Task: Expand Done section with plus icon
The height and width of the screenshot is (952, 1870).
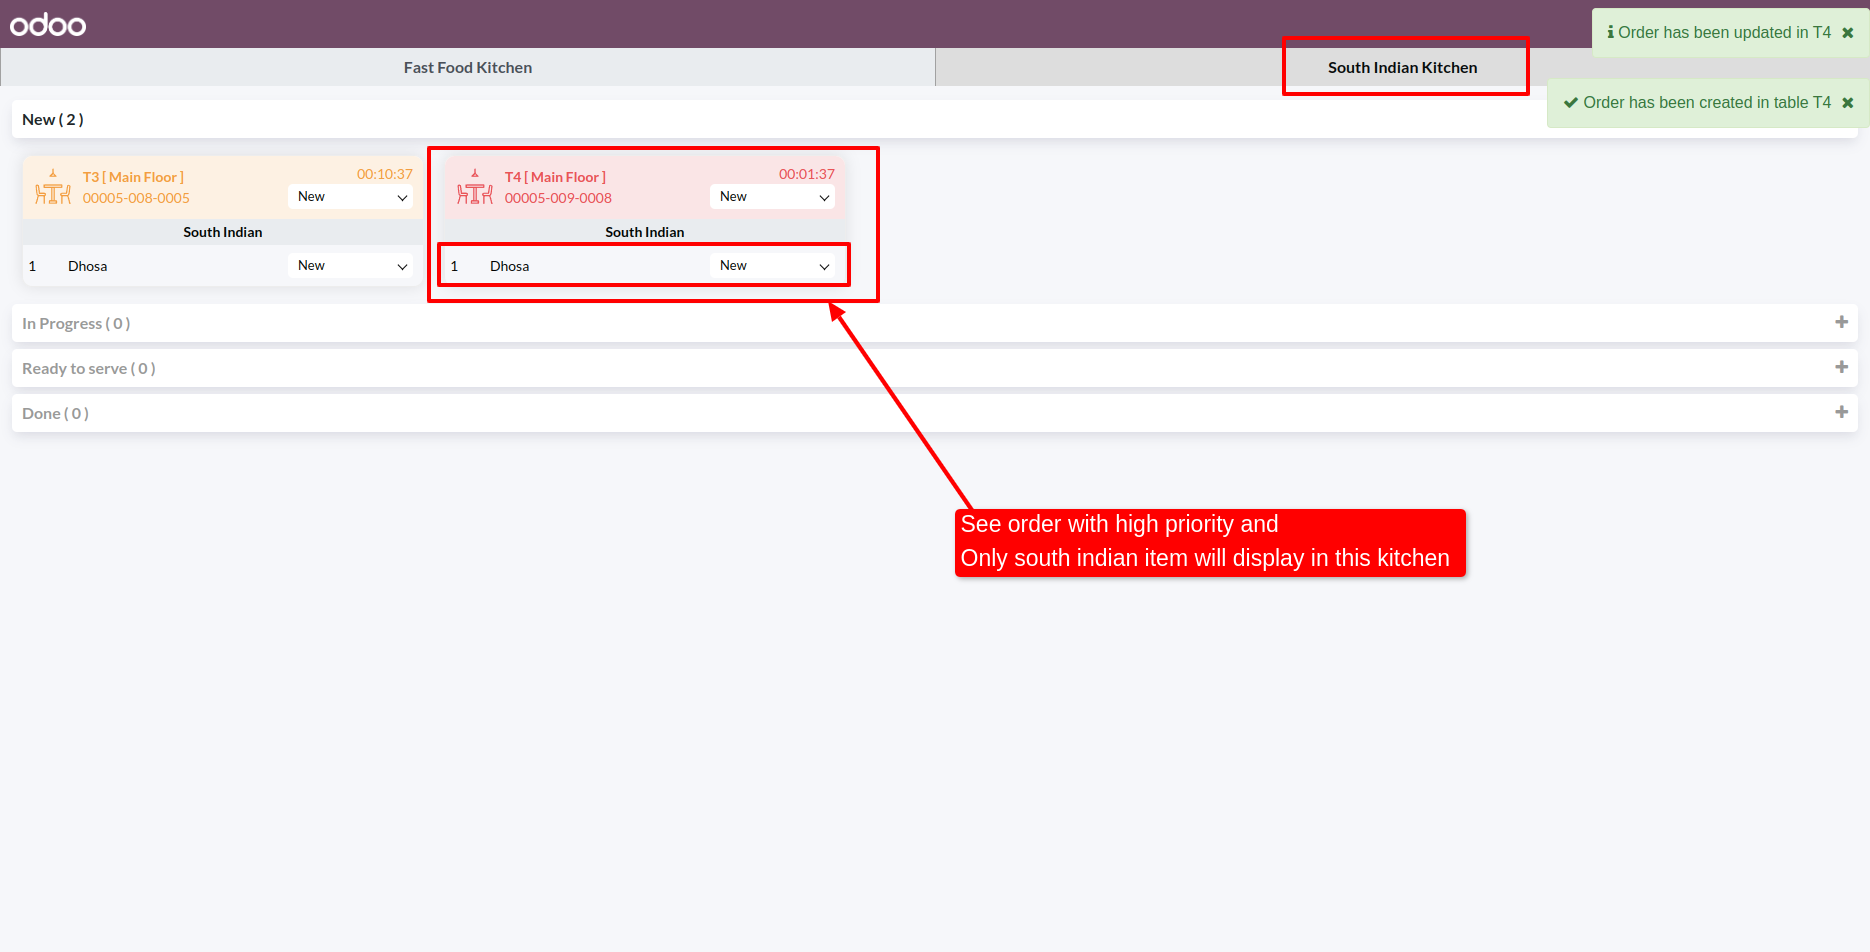Action: coord(1841,412)
